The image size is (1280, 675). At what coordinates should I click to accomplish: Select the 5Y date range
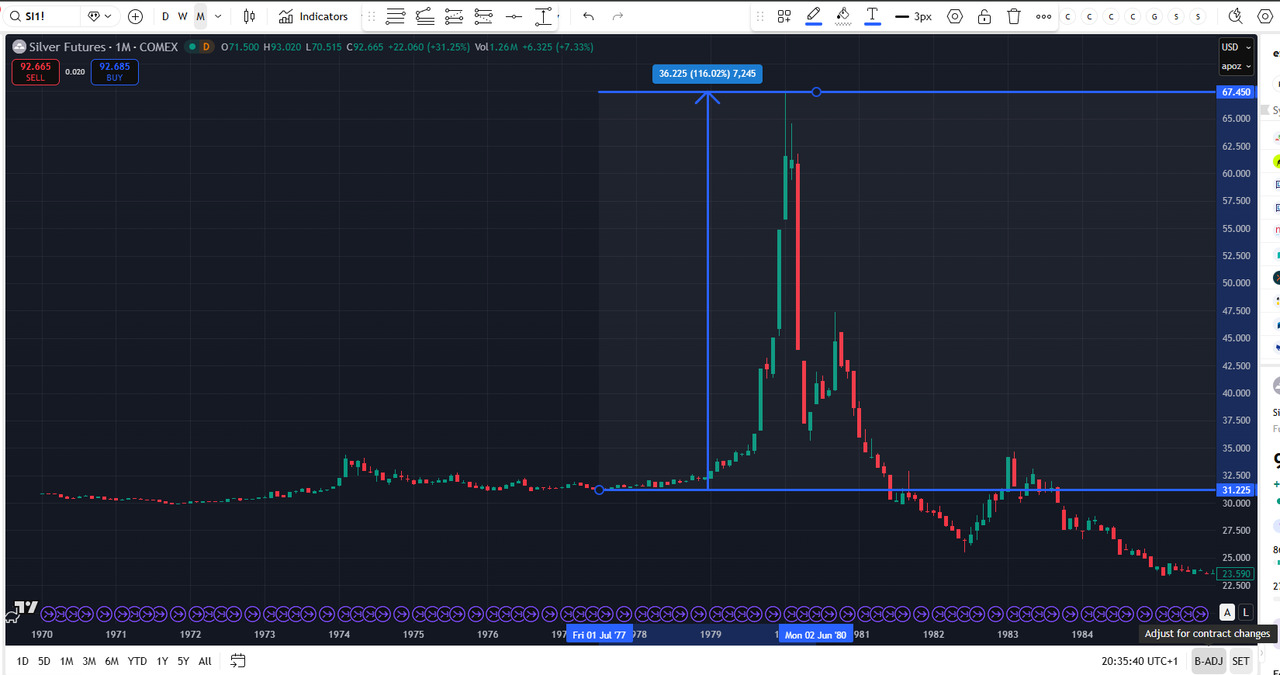tap(183, 661)
